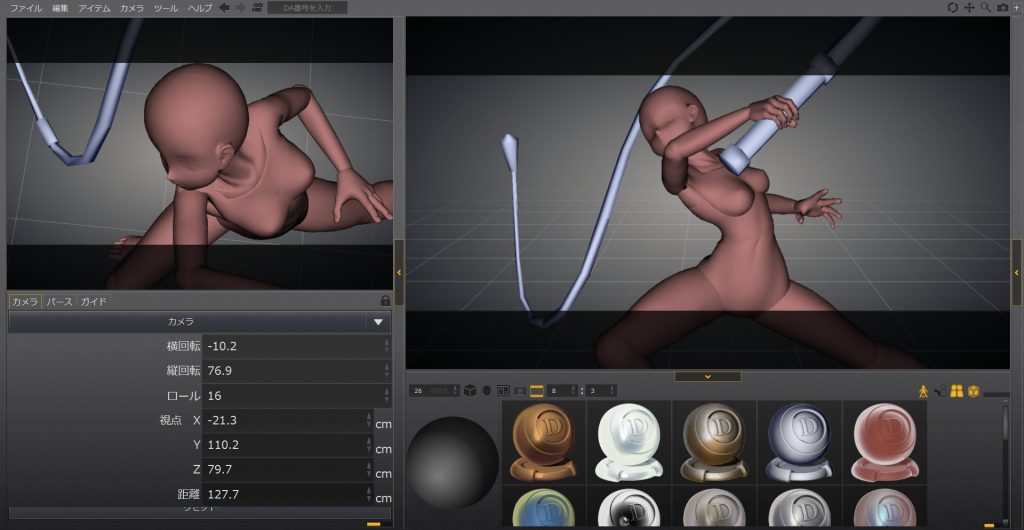The height and width of the screenshot is (530, 1024).
Task: Select the rotate view icon at top right
Action: (x=953, y=8)
